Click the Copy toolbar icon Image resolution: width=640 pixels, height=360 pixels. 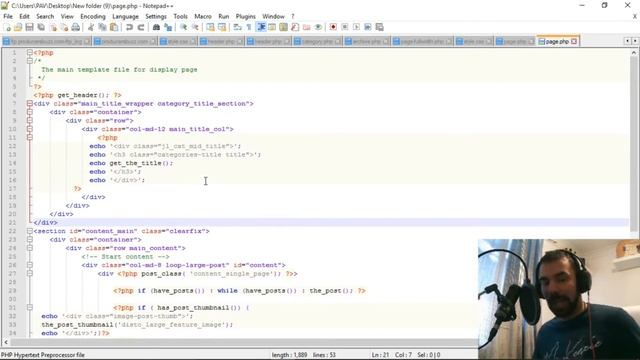coord(102,27)
